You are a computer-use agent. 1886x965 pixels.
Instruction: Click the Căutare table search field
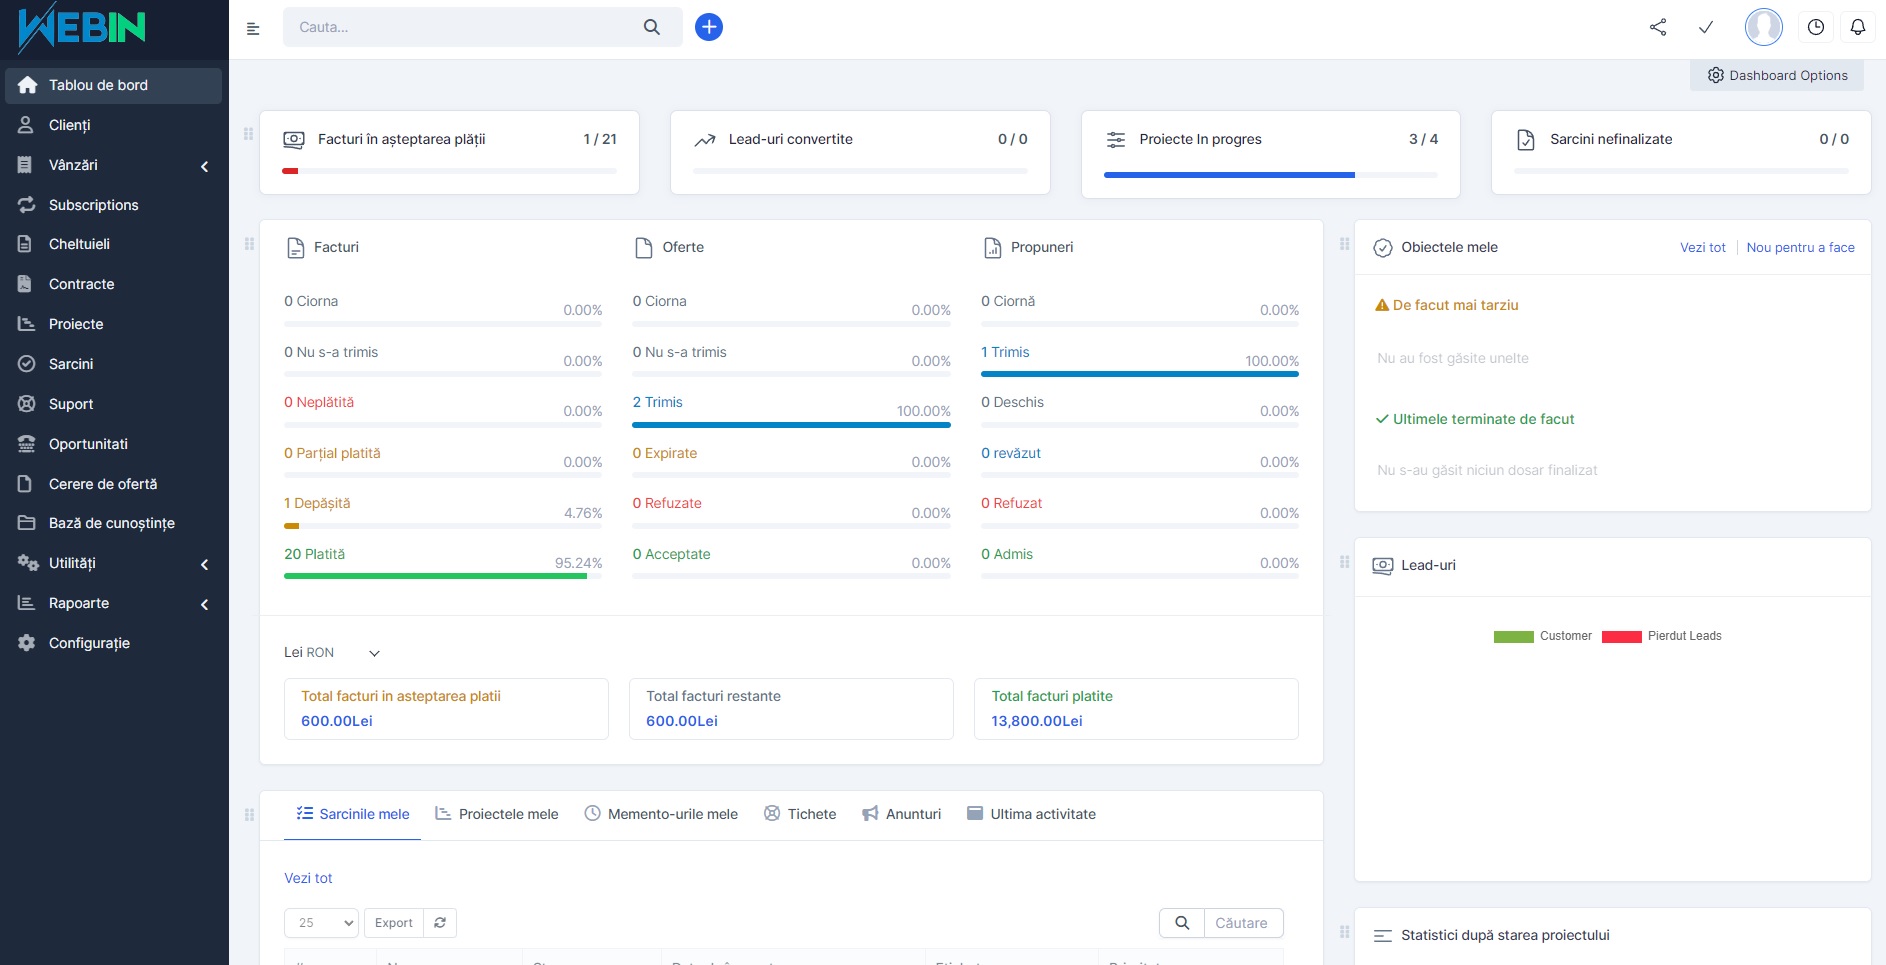tap(1242, 923)
